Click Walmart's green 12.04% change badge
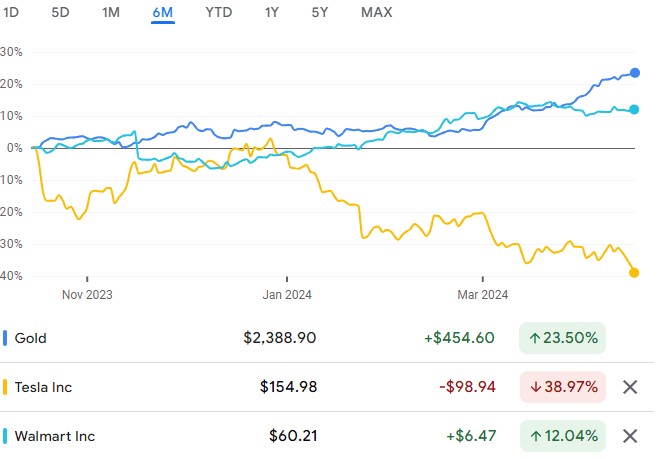This screenshot has height=459, width=658. tap(562, 436)
